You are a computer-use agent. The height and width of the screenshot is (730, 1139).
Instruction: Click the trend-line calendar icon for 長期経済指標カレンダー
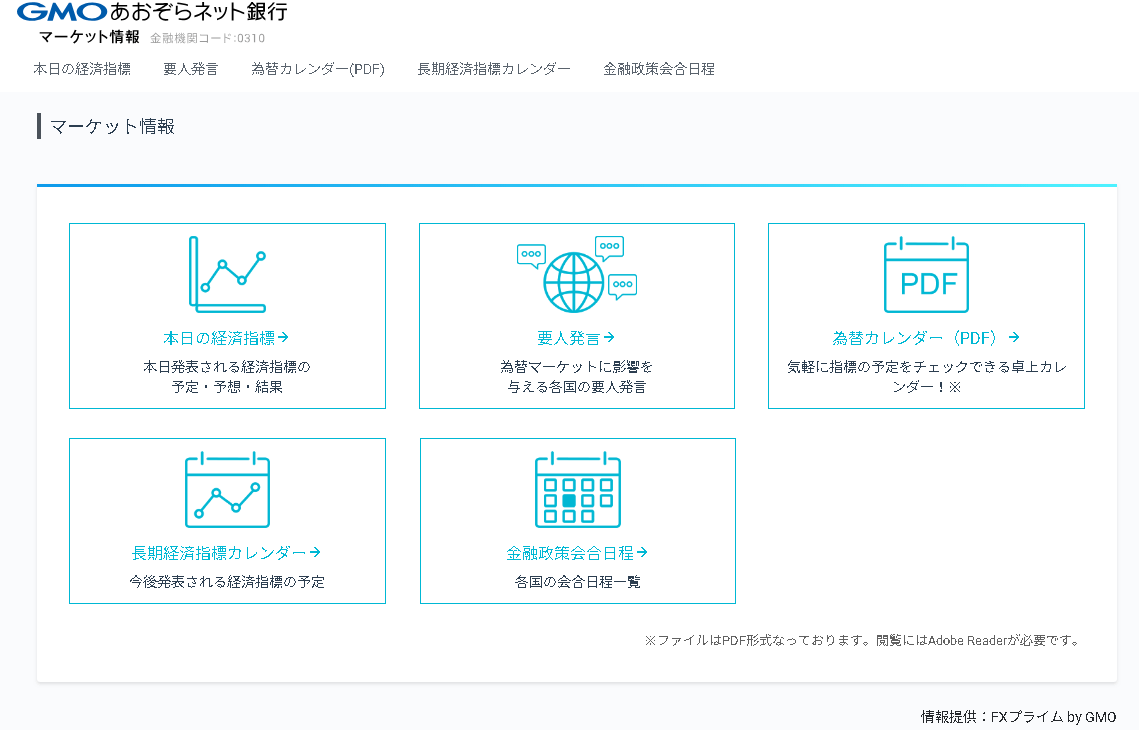pos(226,489)
